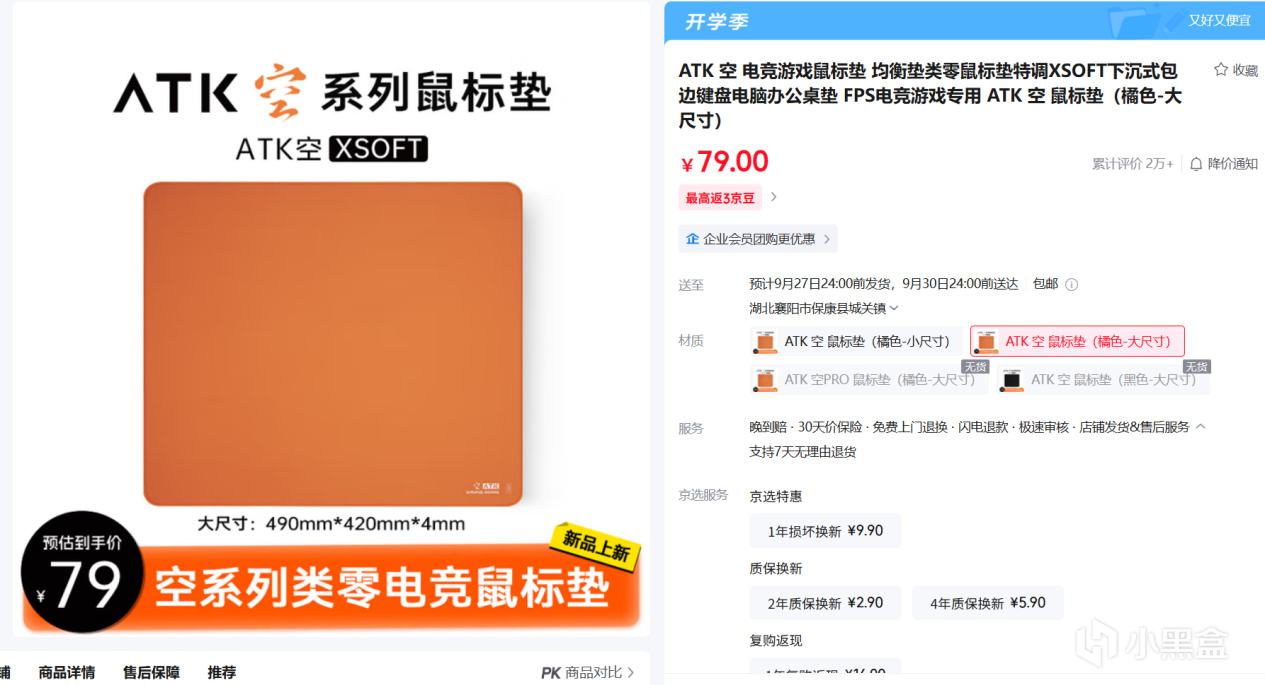Click the star icon to favorite item
The image size is (1265, 685).
[1220, 70]
